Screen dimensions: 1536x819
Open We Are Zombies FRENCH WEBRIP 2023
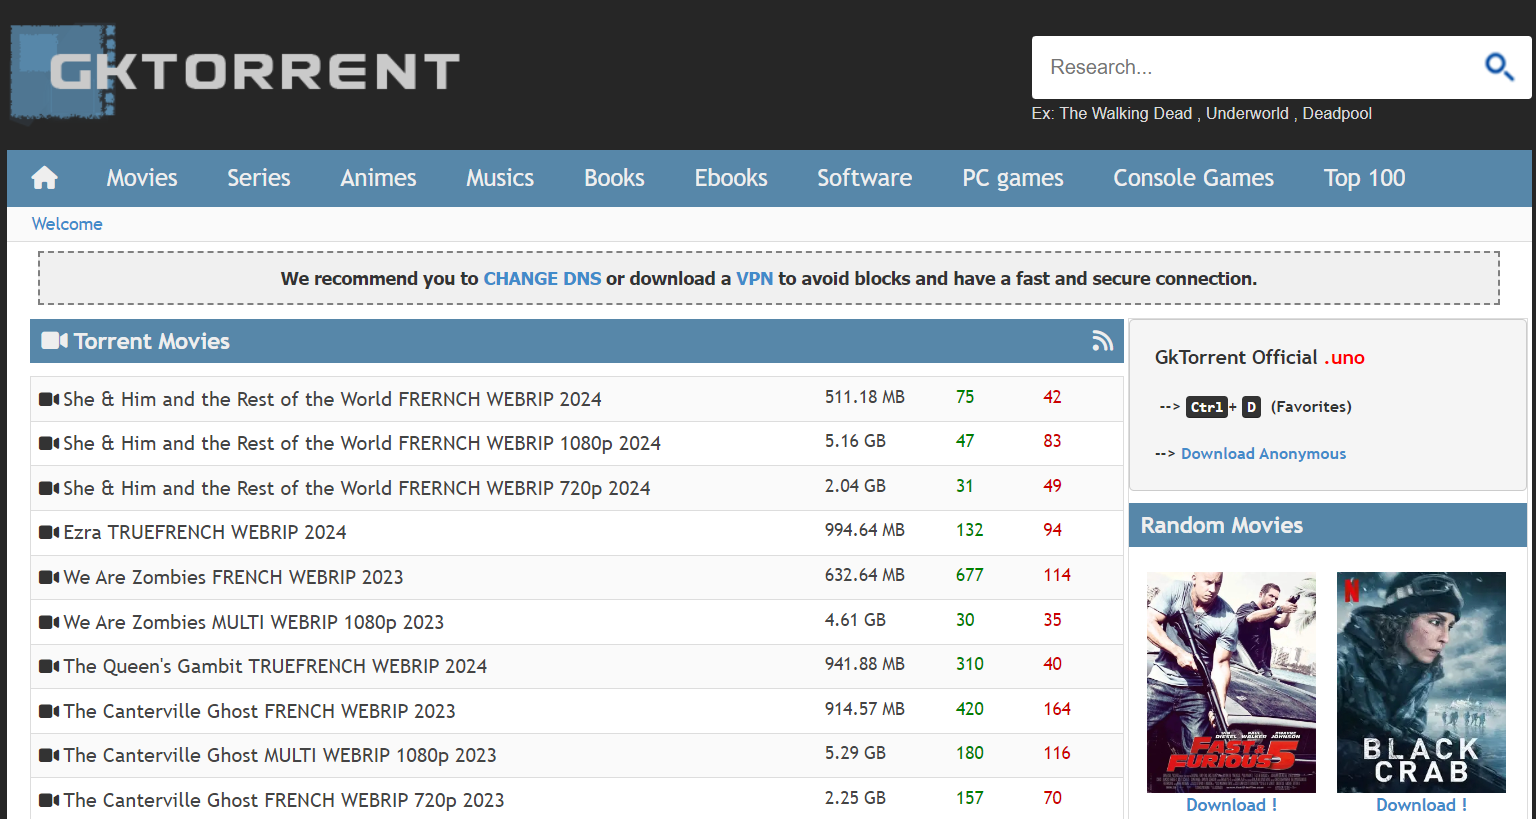point(233,577)
